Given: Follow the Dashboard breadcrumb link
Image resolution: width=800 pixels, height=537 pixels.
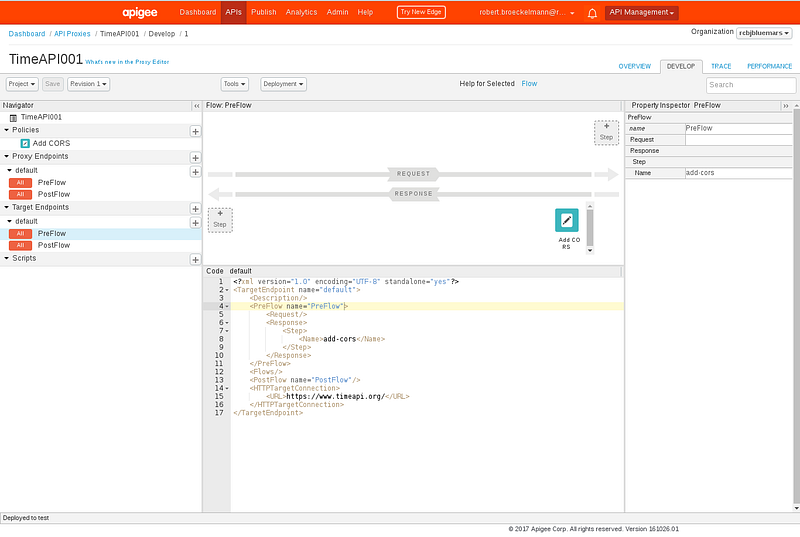Looking at the screenshot, I should 27,34.
